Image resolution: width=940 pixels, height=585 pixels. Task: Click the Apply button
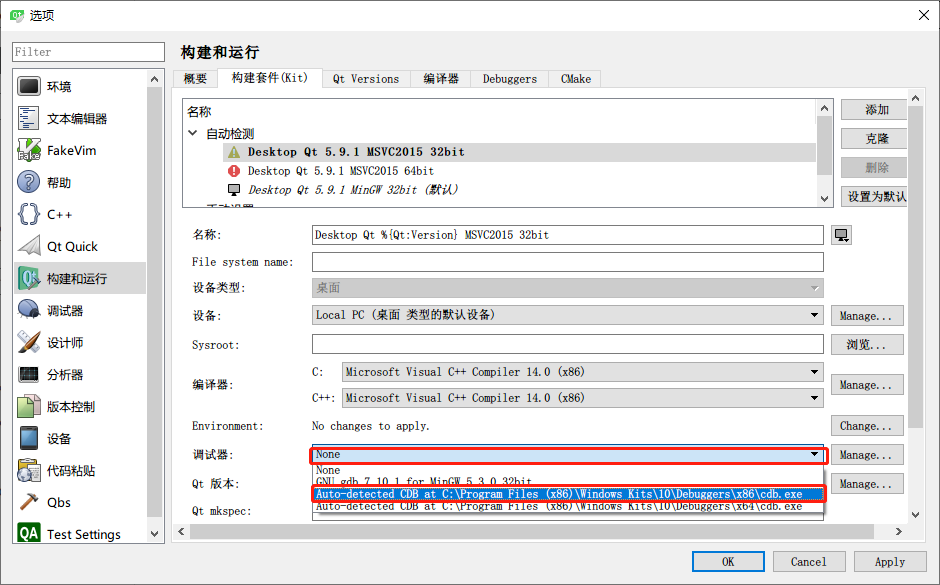[890, 562]
